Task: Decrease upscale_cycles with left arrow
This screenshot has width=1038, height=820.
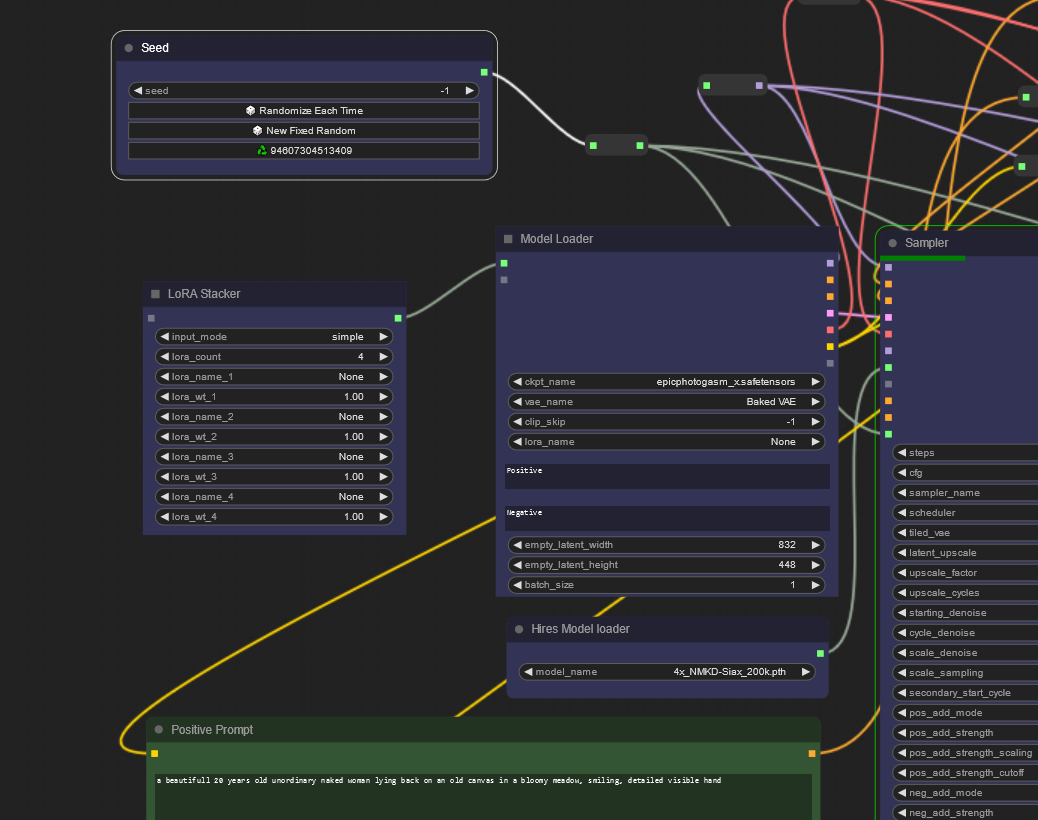Action: (902, 592)
